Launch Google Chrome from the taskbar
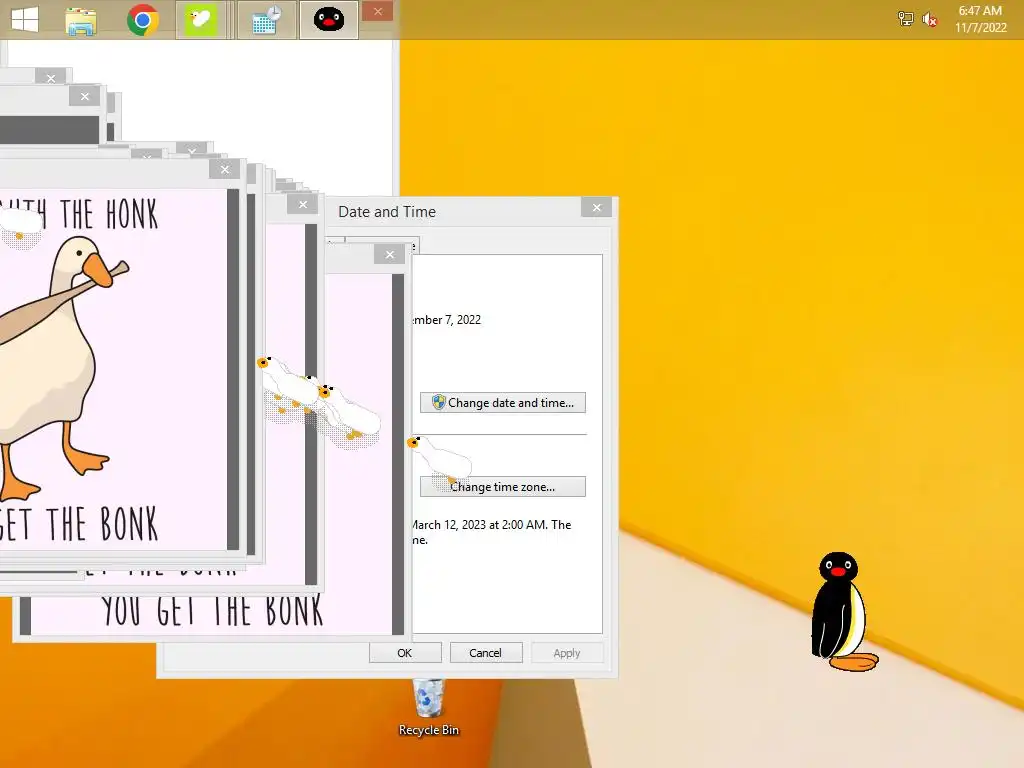 pos(142,20)
